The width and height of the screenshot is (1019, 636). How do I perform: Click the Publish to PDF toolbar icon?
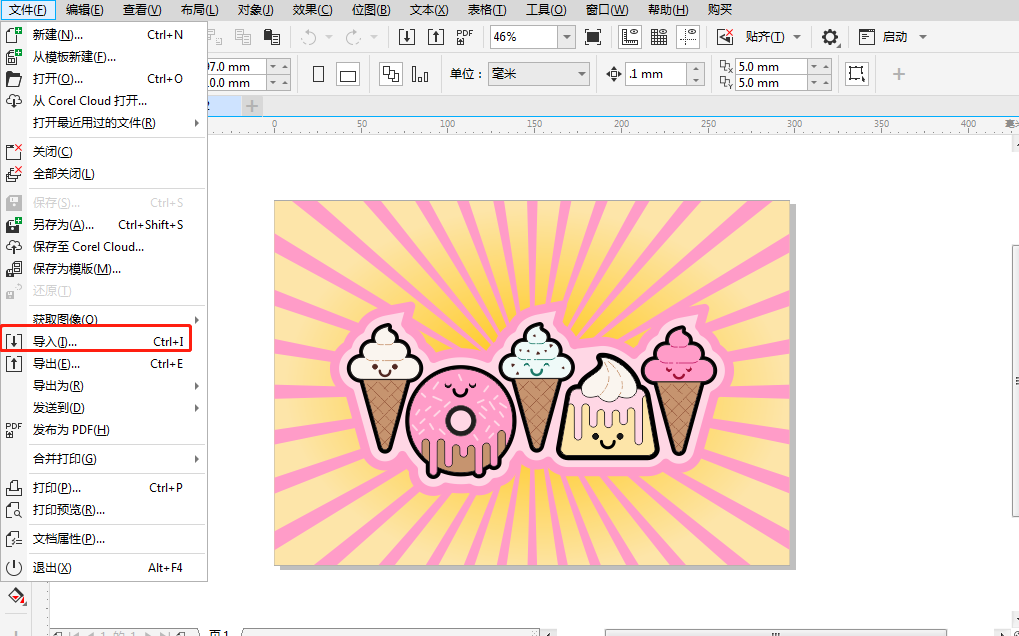click(x=464, y=37)
